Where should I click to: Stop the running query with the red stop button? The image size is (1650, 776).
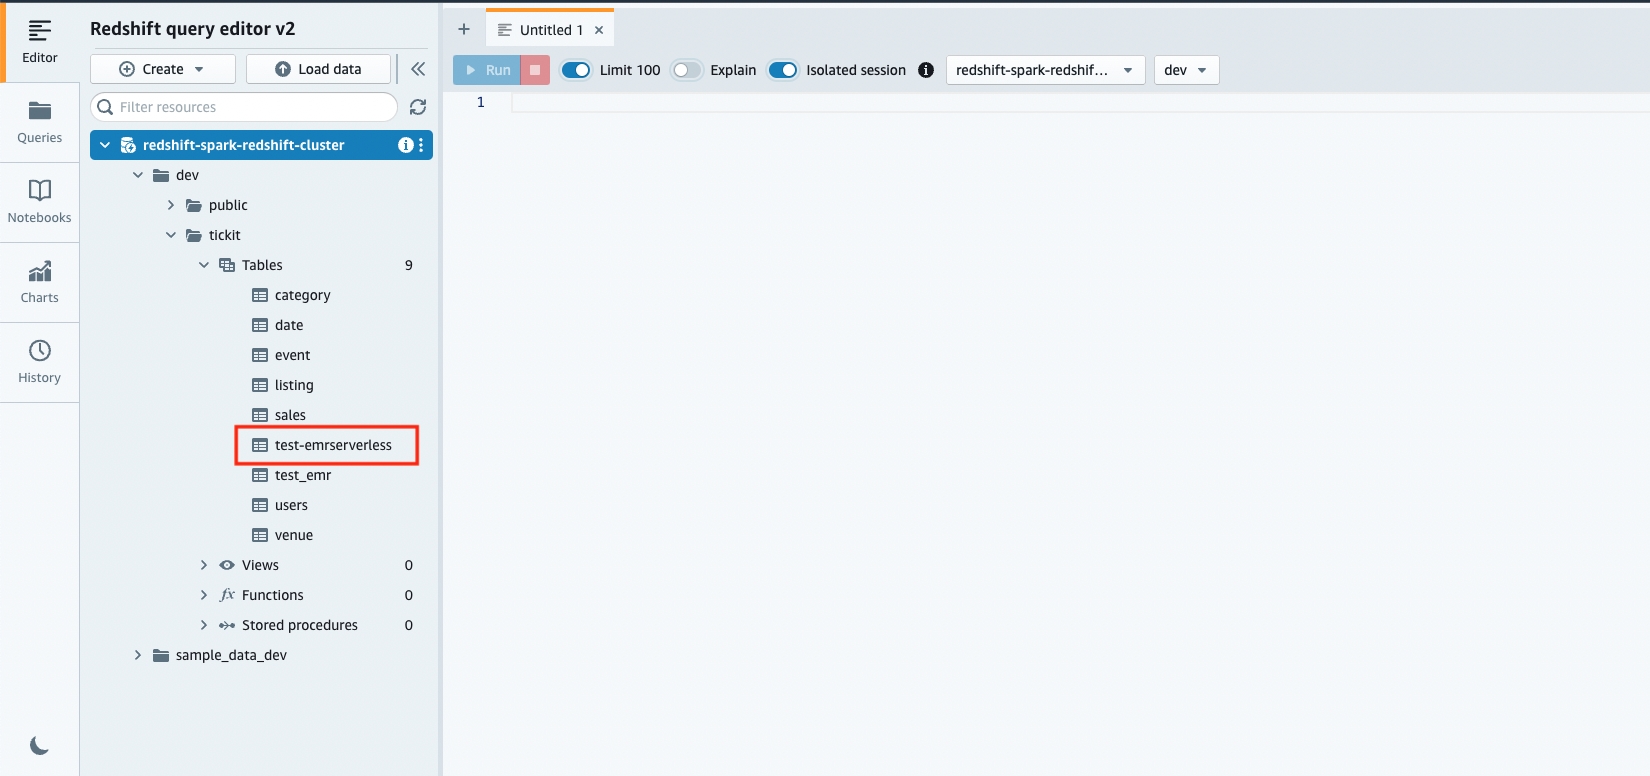pos(535,70)
